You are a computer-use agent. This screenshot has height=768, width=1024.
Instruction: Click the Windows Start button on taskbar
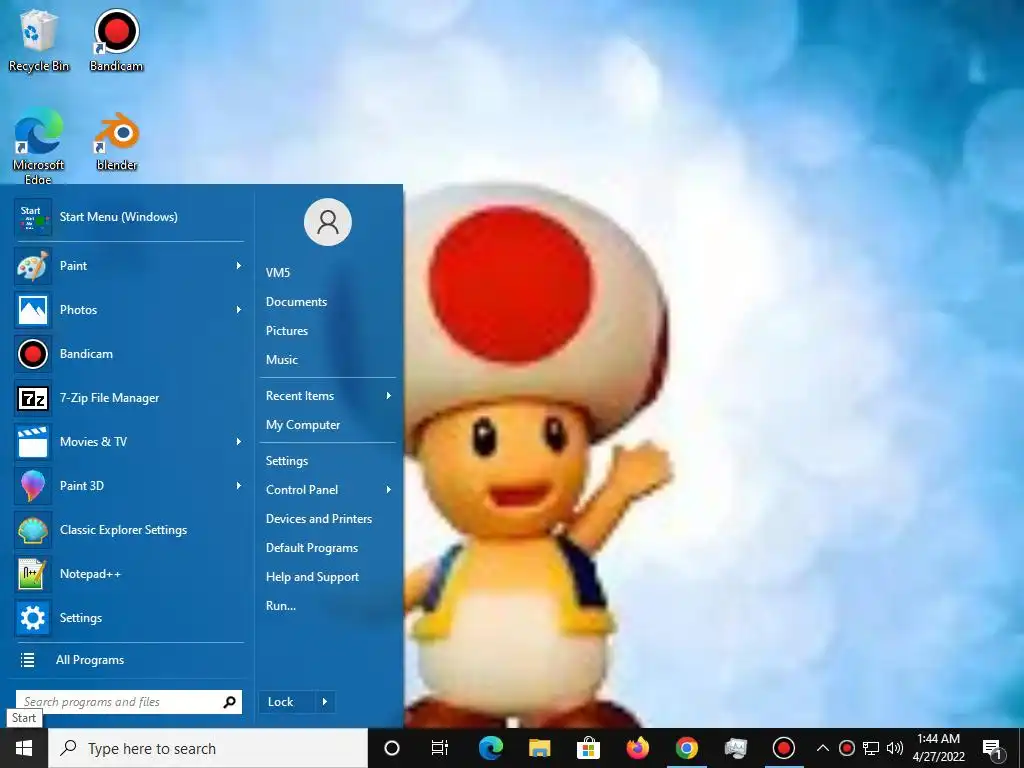tap(24, 748)
